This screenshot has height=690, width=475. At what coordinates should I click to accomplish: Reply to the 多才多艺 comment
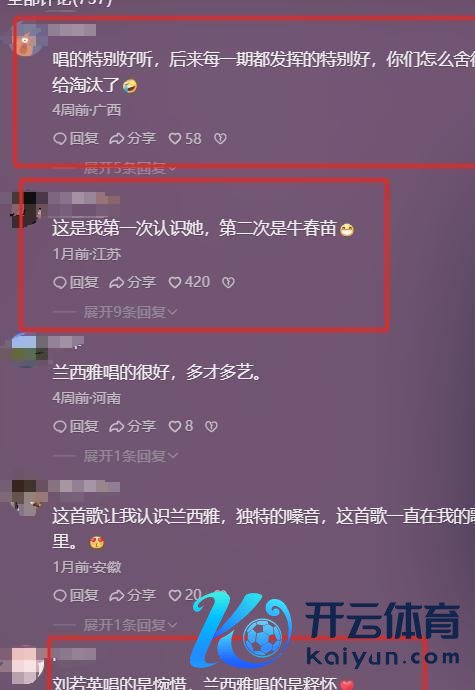pyautogui.click(x=76, y=426)
